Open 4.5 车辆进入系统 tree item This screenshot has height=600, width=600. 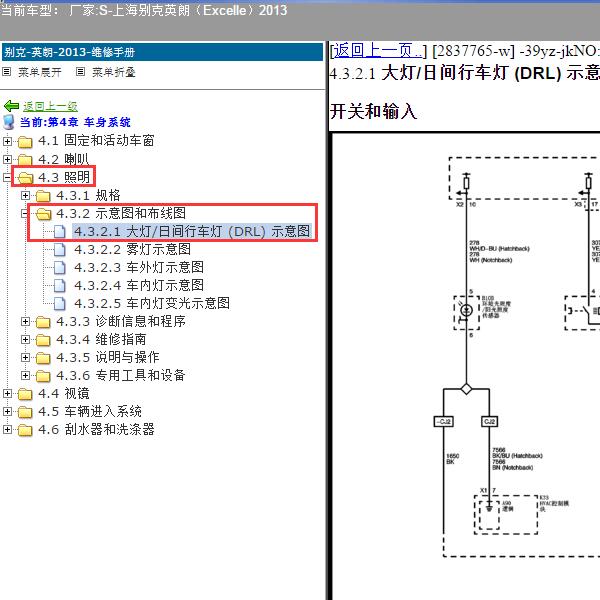point(90,411)
